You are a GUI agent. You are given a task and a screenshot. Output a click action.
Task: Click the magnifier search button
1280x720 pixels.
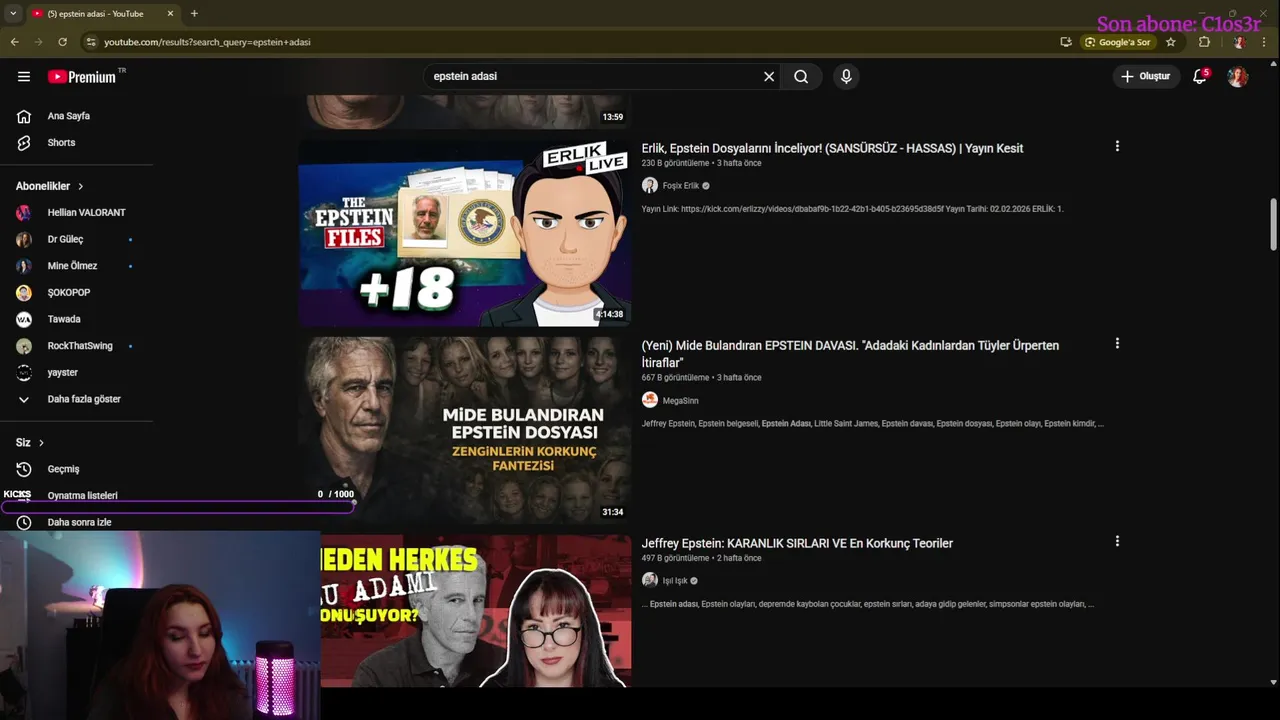coord(801,77)
